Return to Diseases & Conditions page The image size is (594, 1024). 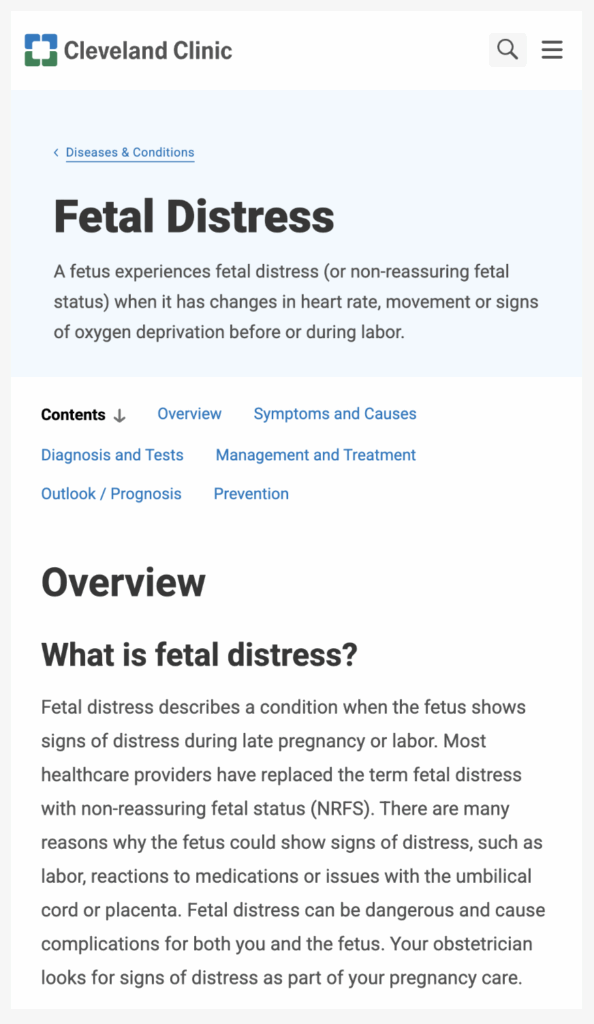(x=129, y=152)
